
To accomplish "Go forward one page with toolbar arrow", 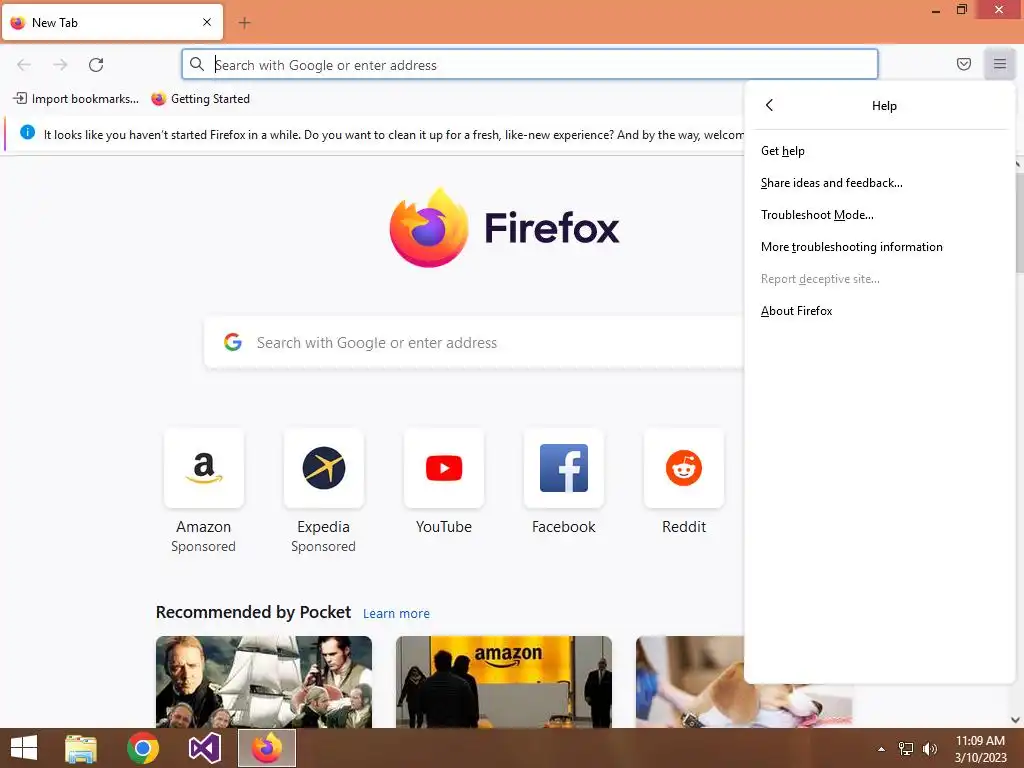I will pos(60,65).
